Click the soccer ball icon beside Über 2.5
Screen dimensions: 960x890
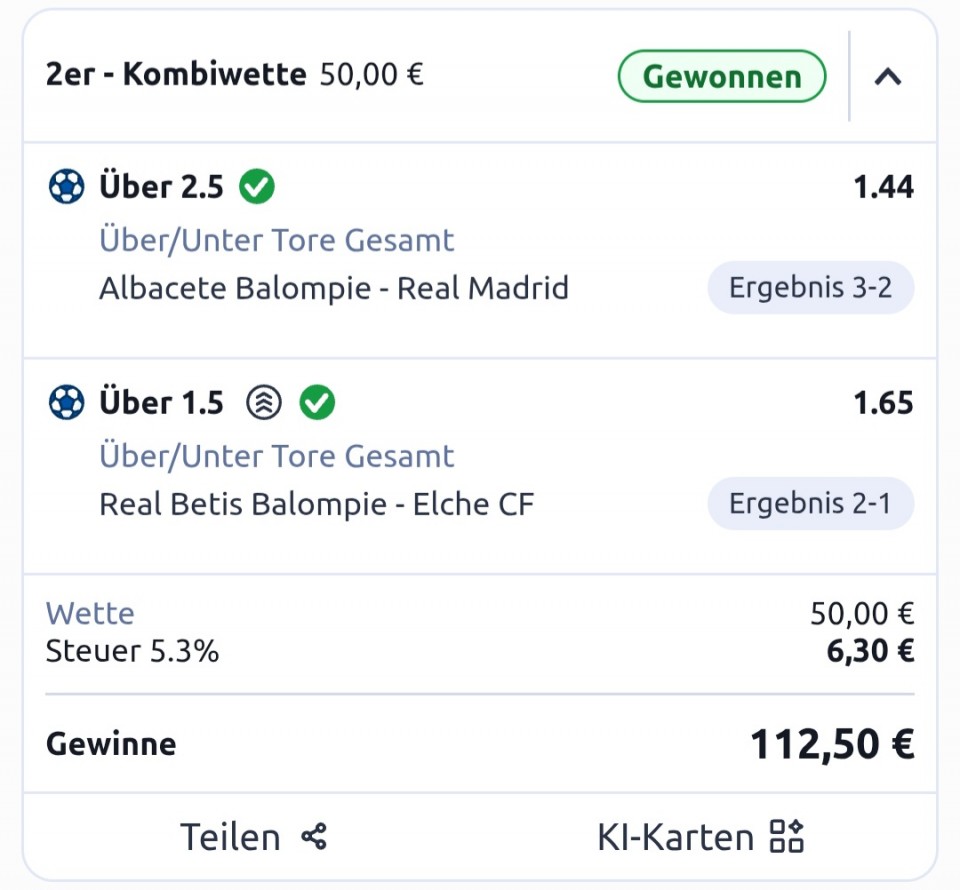[66, 187]
